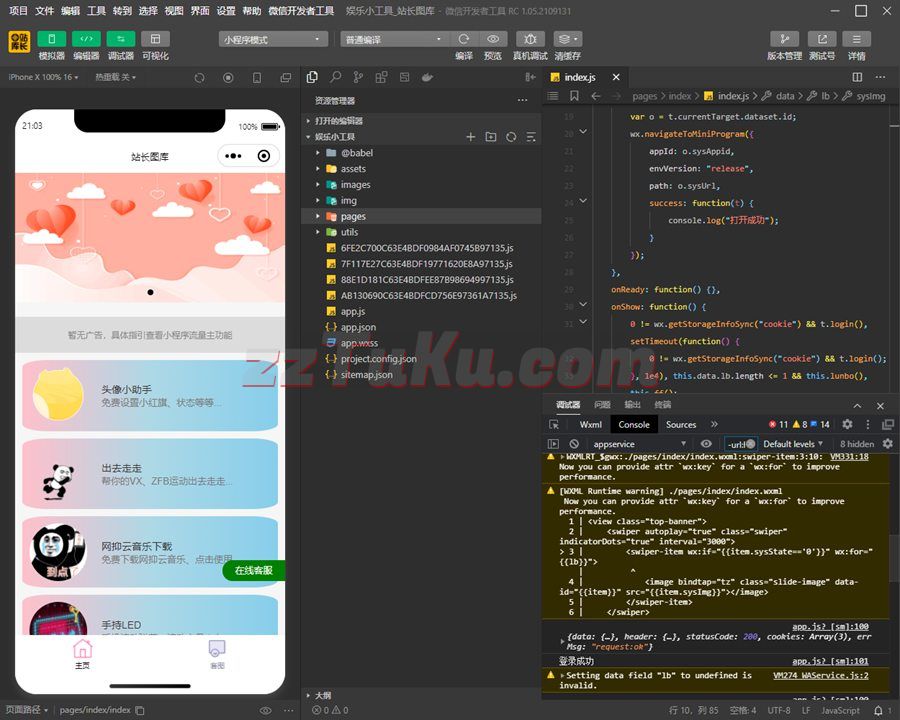
Task: Click the 编译 compile refresh icon
Action: (x=464, y=39)
